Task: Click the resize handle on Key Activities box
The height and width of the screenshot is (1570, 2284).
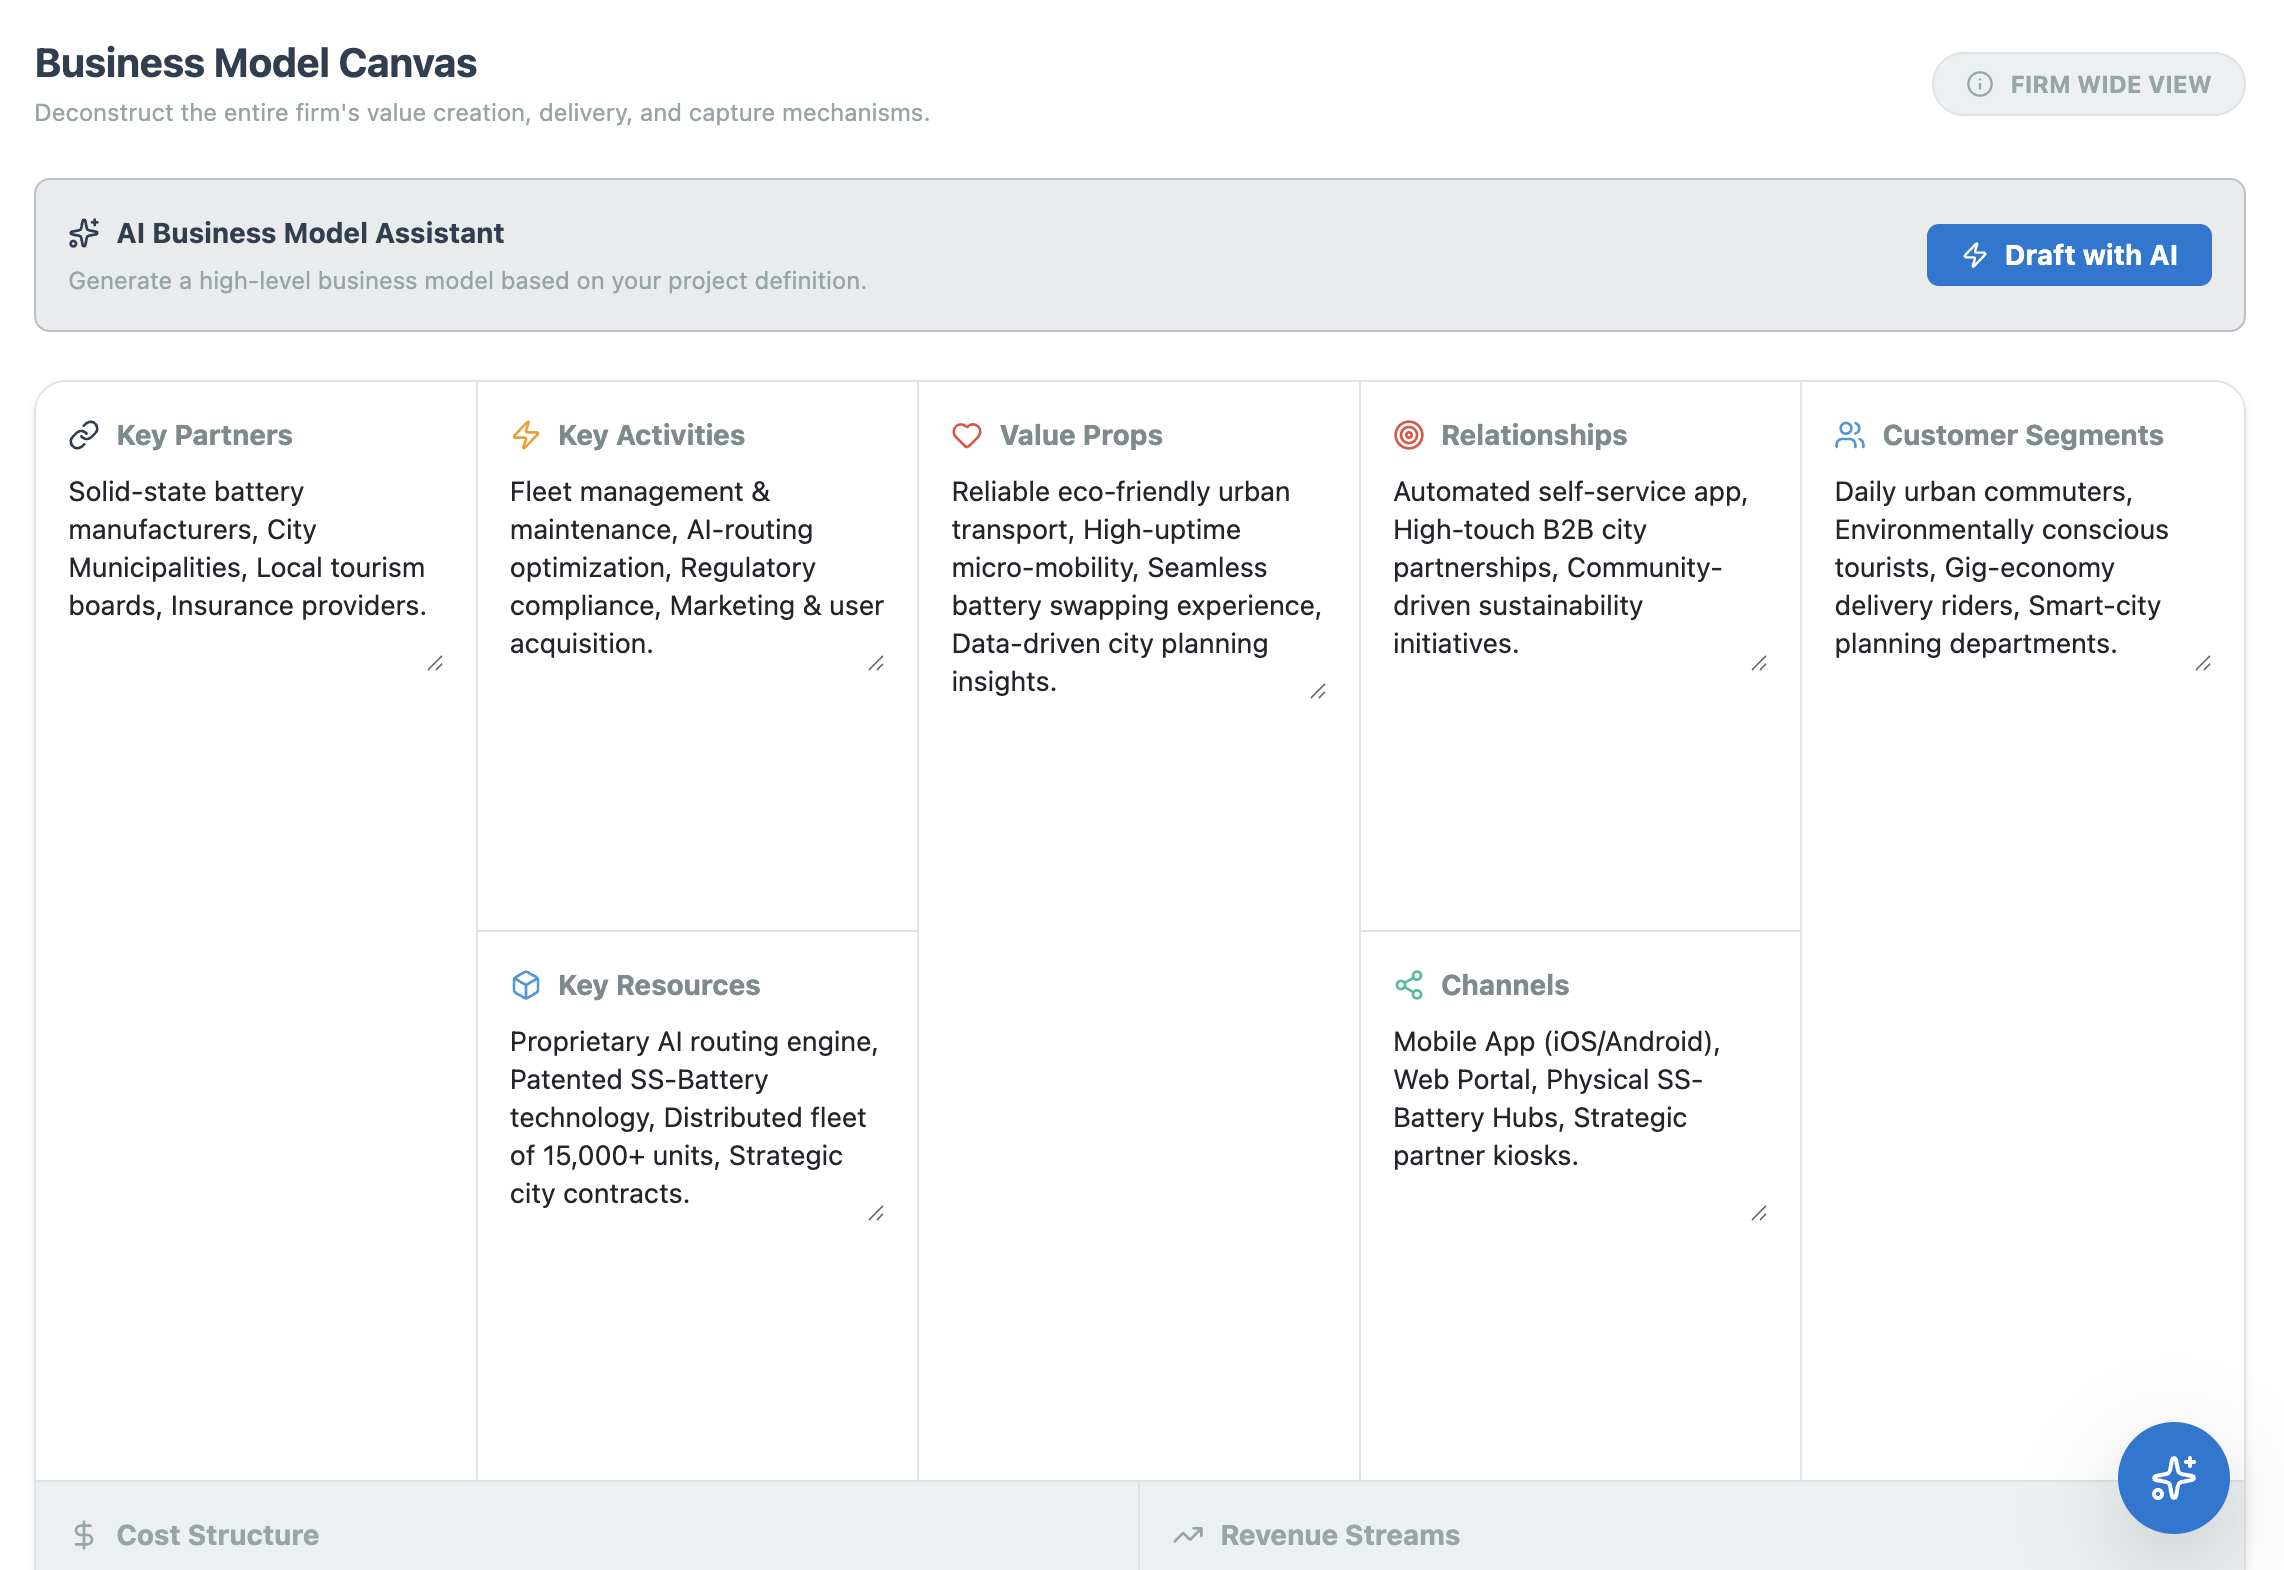Action: pyautogui.click(x=877, y=663)
